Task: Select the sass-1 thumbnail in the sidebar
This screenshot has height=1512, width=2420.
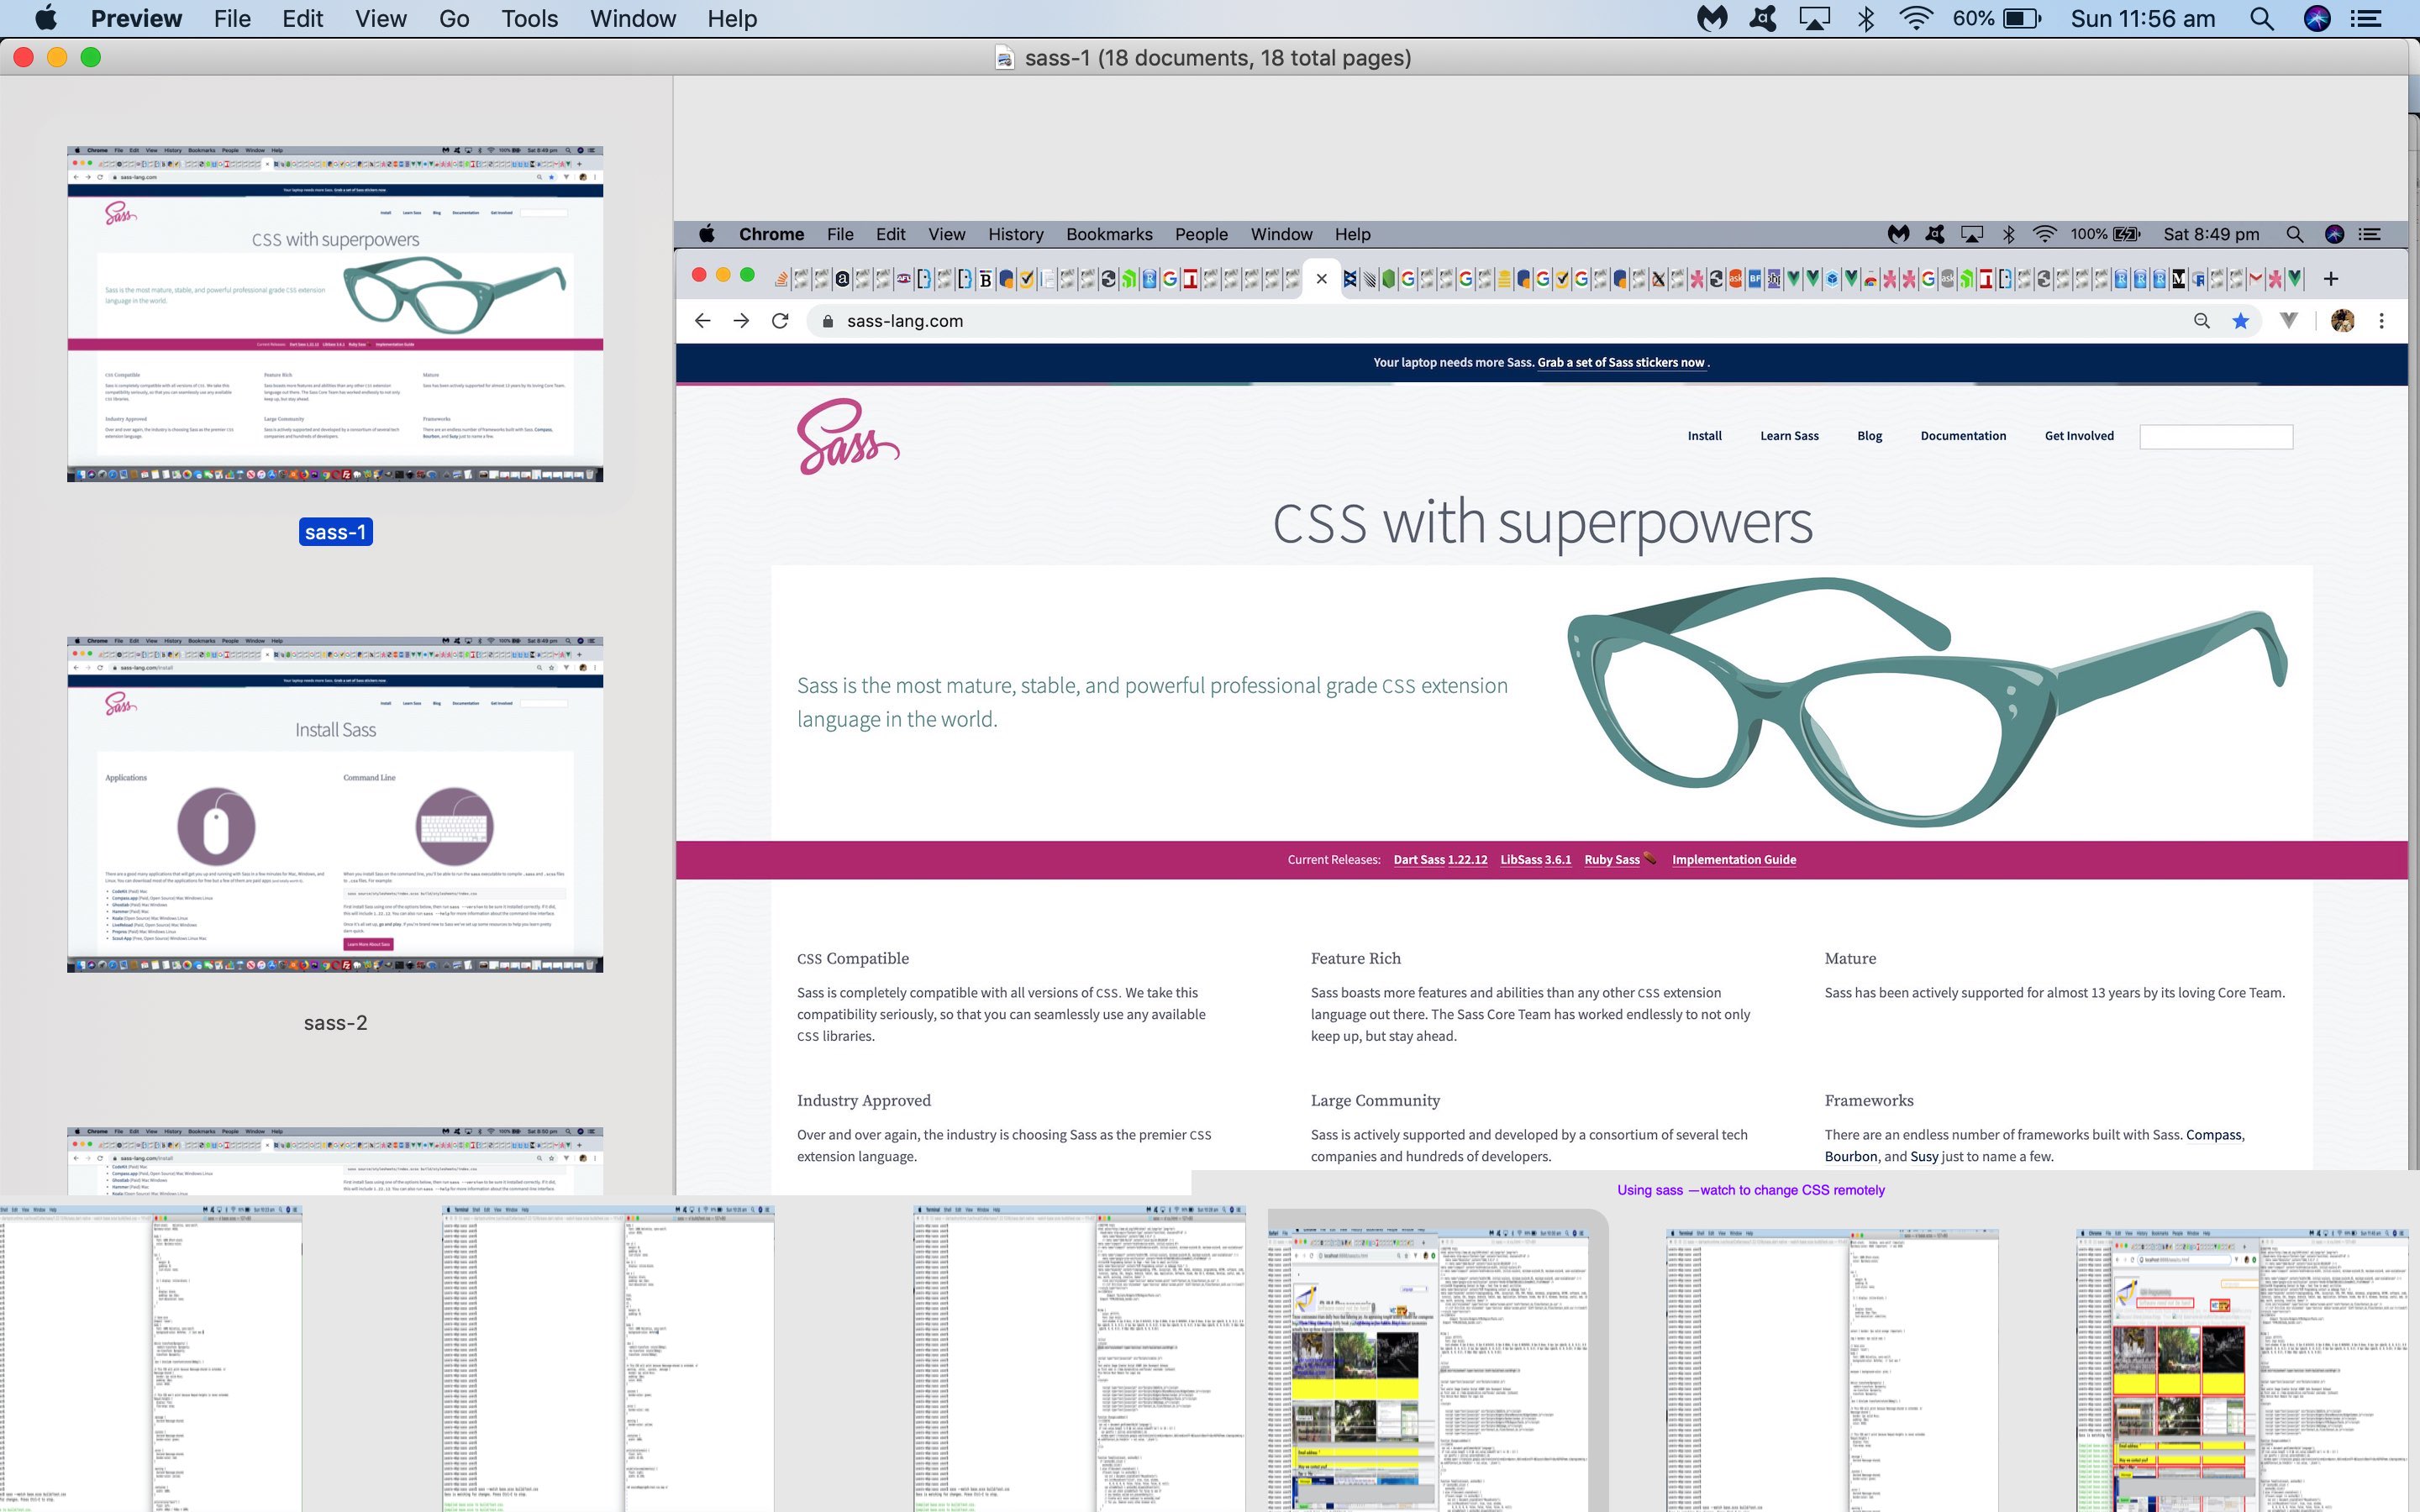Action: (335, 314)
